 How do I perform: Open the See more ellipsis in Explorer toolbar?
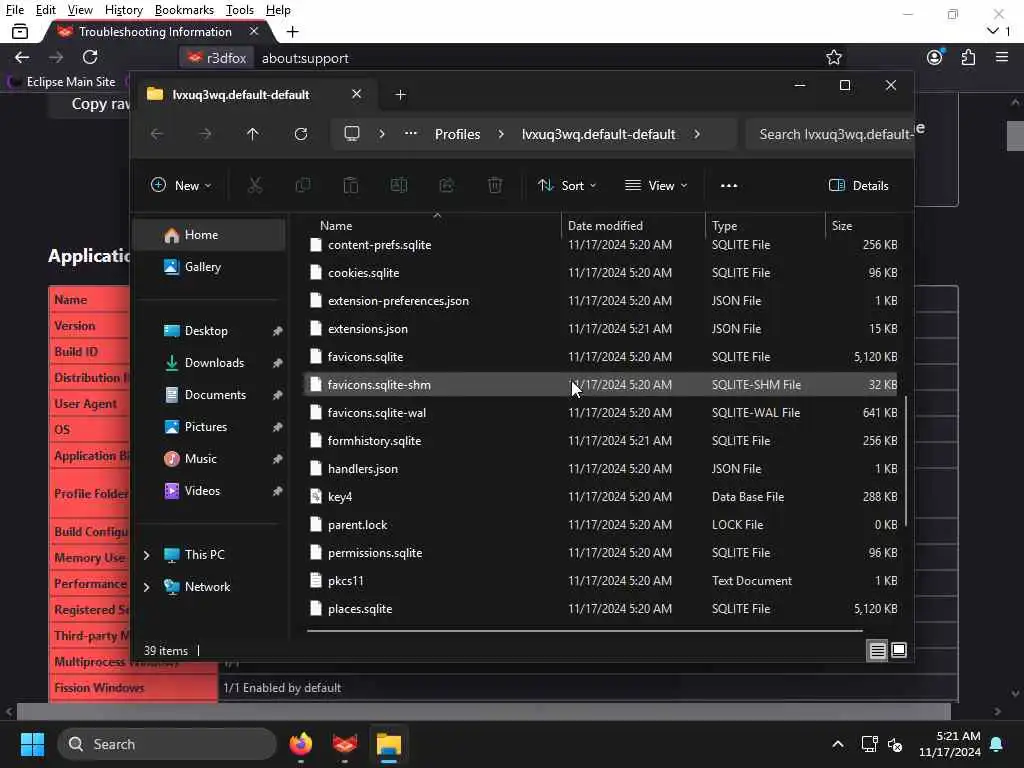(729, 185)
